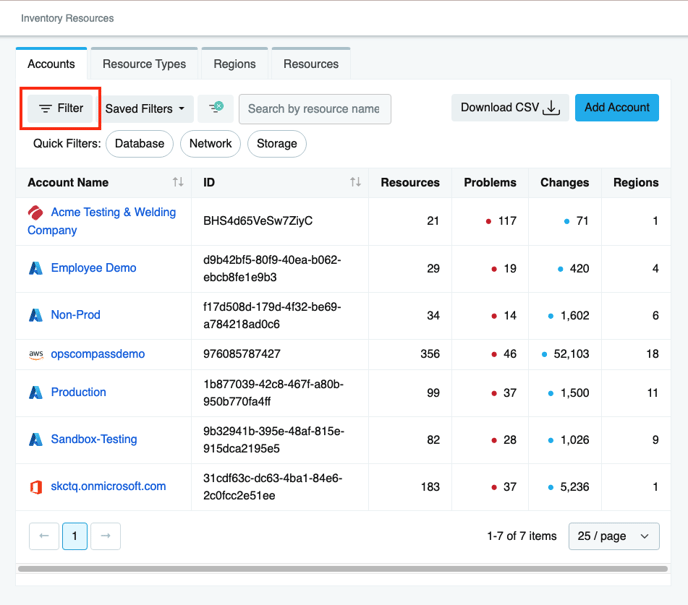This screenshot has height=605, width=688.
Task: Toggle the Database quick filter
Action: pyautogui.click(x=140, y=143)
